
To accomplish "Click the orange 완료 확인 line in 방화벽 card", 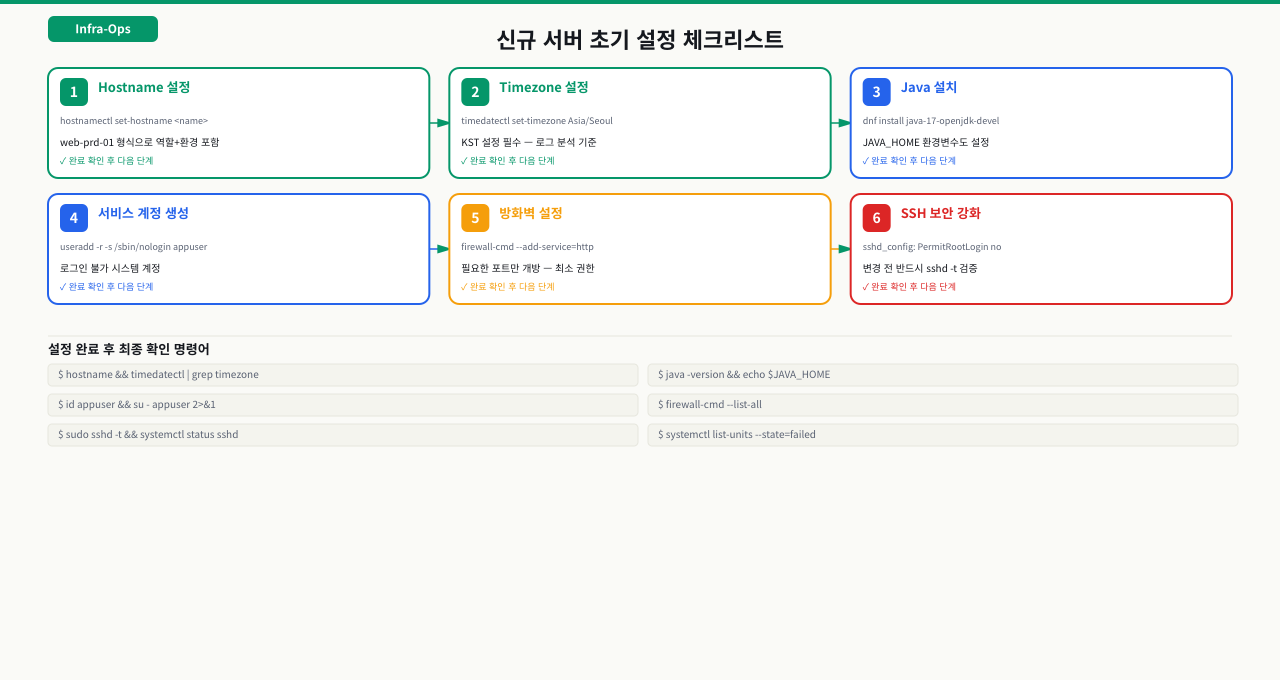I will click(508, 287).
